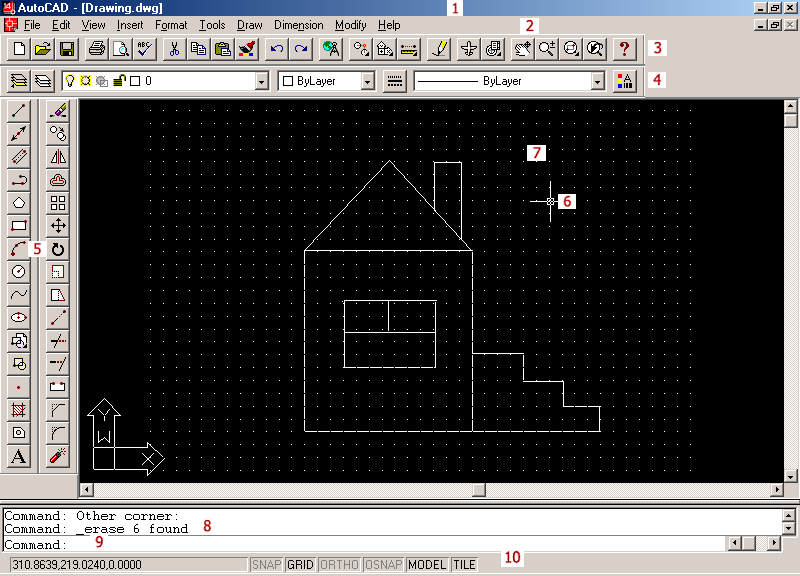Open the Tools menu
The height and width of the screenshot is (576, 800).
(212, 25)
